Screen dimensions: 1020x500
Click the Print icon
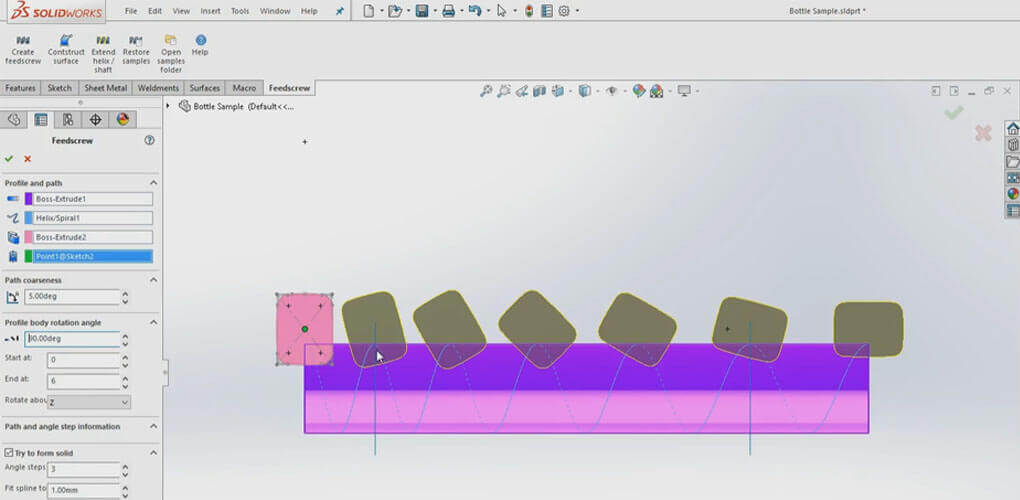tap(448, 11)
